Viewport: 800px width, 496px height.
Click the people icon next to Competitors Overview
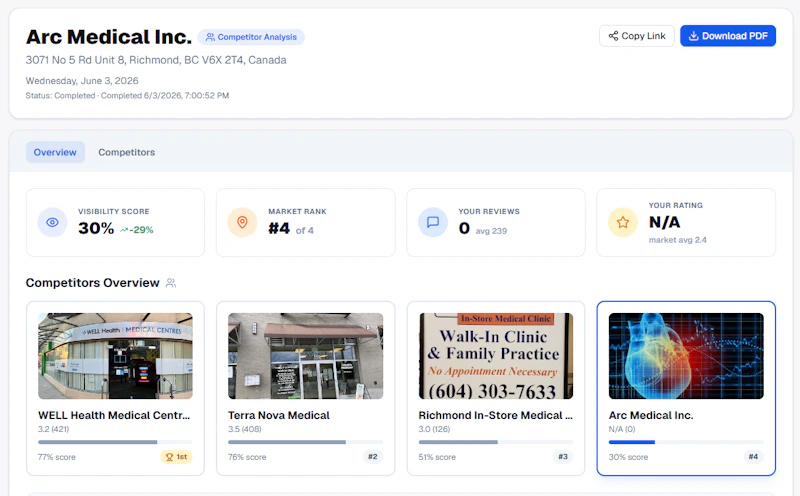click(171, 283)
